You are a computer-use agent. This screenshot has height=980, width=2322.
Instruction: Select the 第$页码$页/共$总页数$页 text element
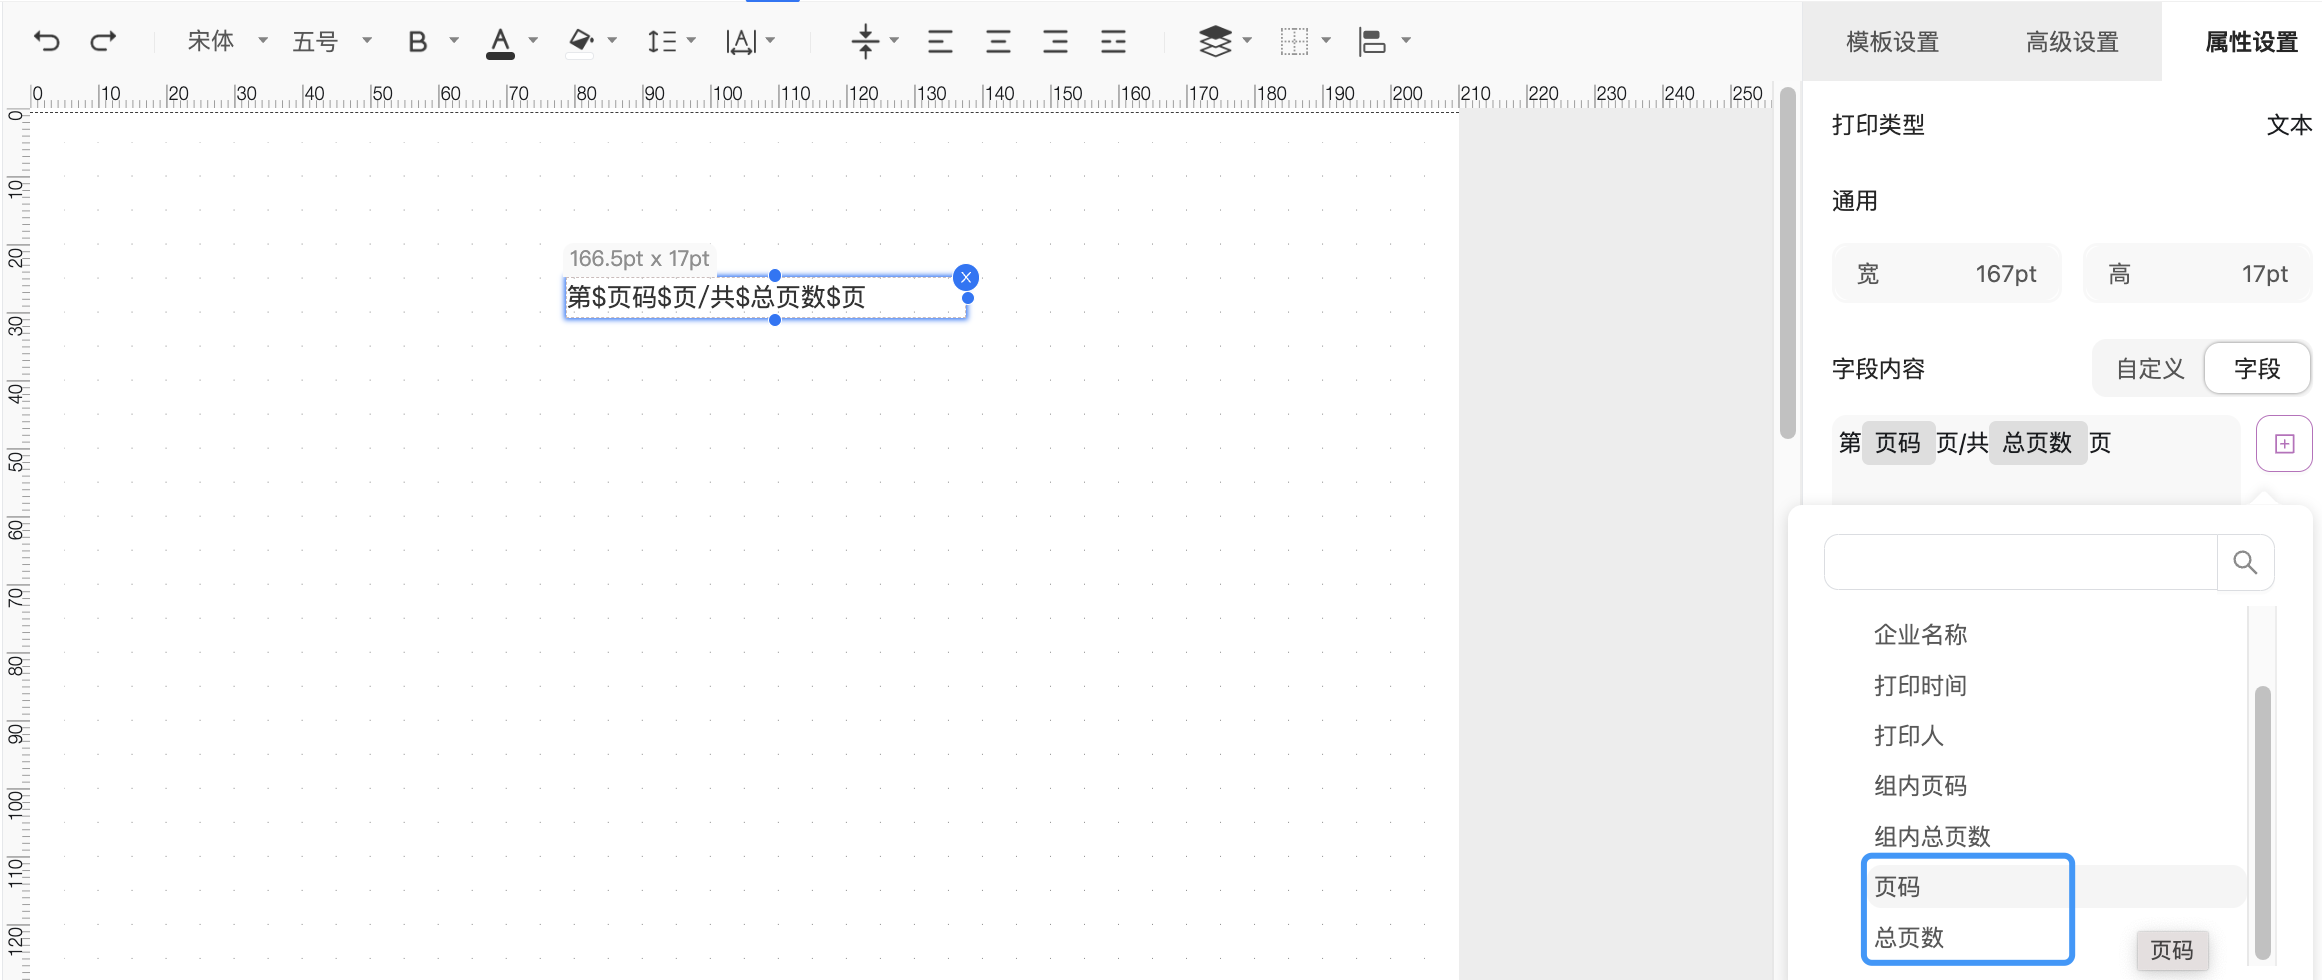[x=765, y=297]
